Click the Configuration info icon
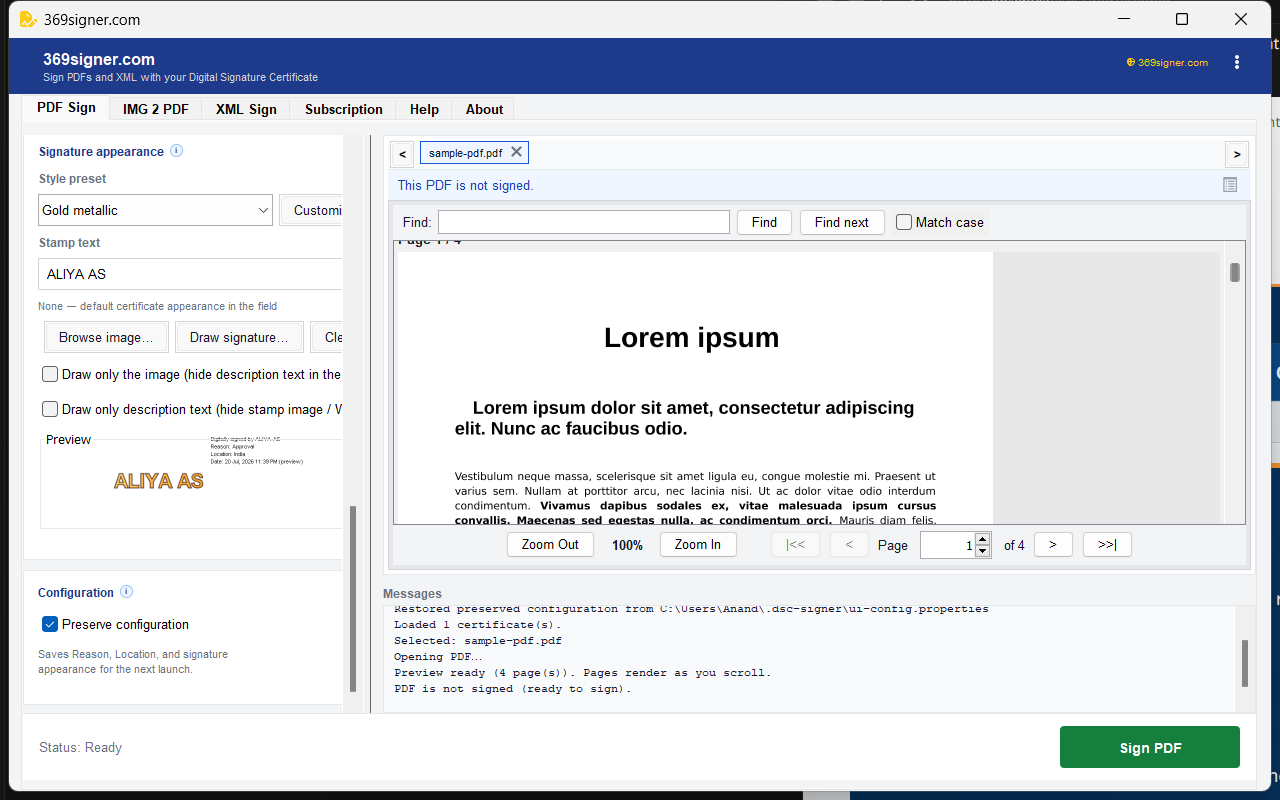This screenshot has height=800, width=1280. (x=127, y=592)
